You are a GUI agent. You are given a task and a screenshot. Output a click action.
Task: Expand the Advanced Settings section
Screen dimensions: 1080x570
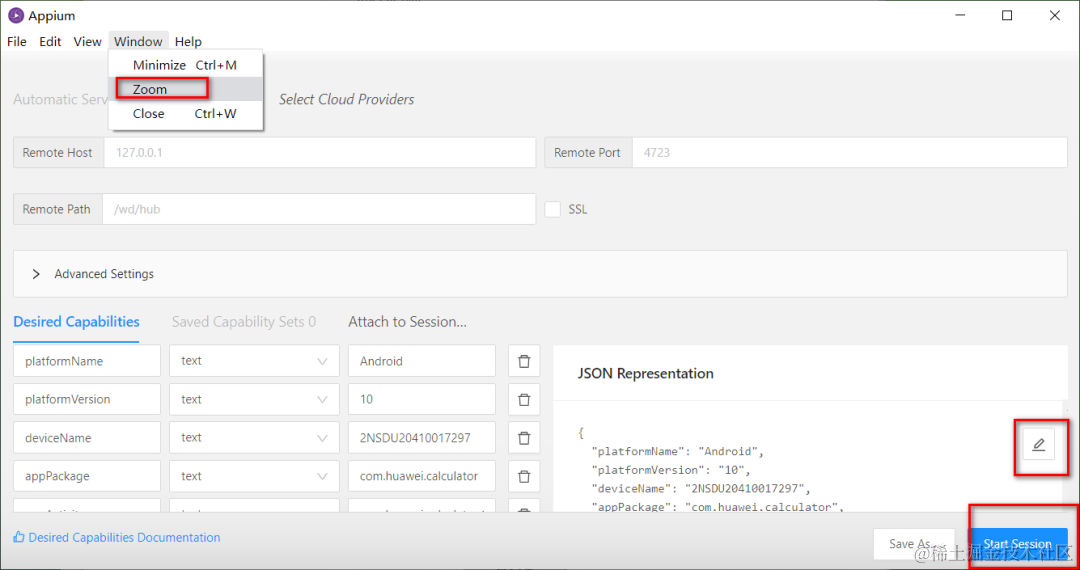tap(37, 274)
